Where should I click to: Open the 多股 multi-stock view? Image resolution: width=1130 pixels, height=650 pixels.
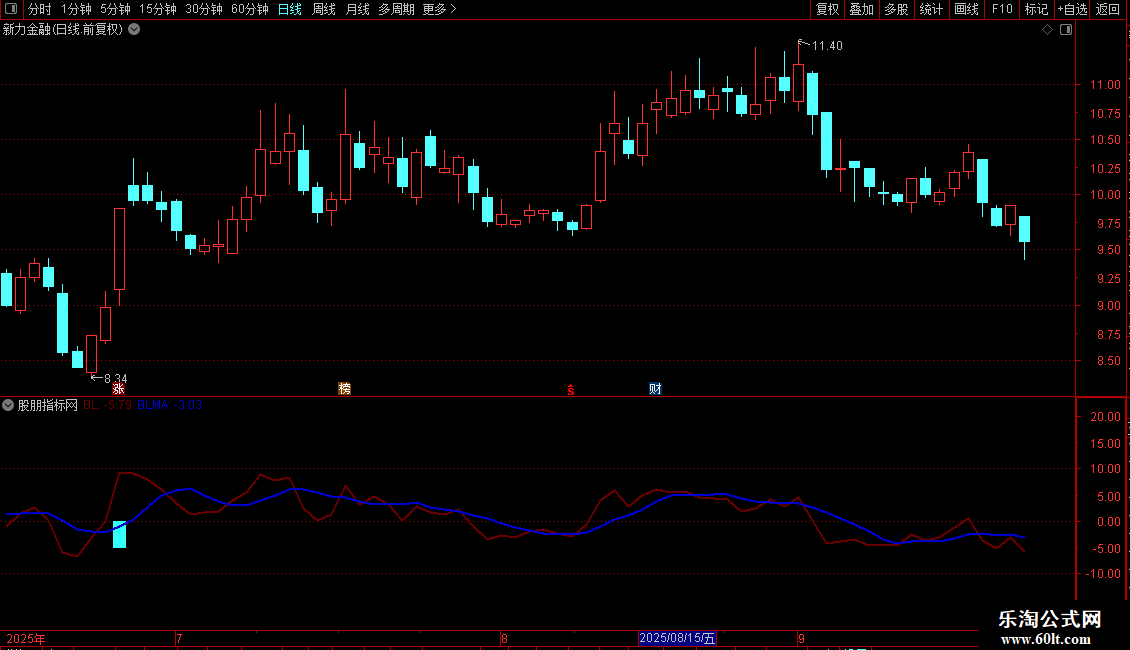click(897, 9)
